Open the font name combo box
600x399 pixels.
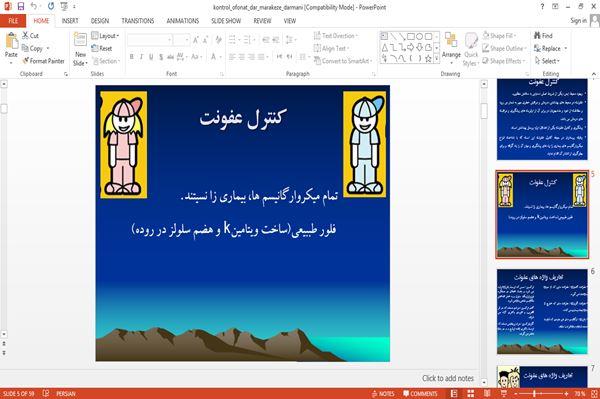click(x=149, y=40)
